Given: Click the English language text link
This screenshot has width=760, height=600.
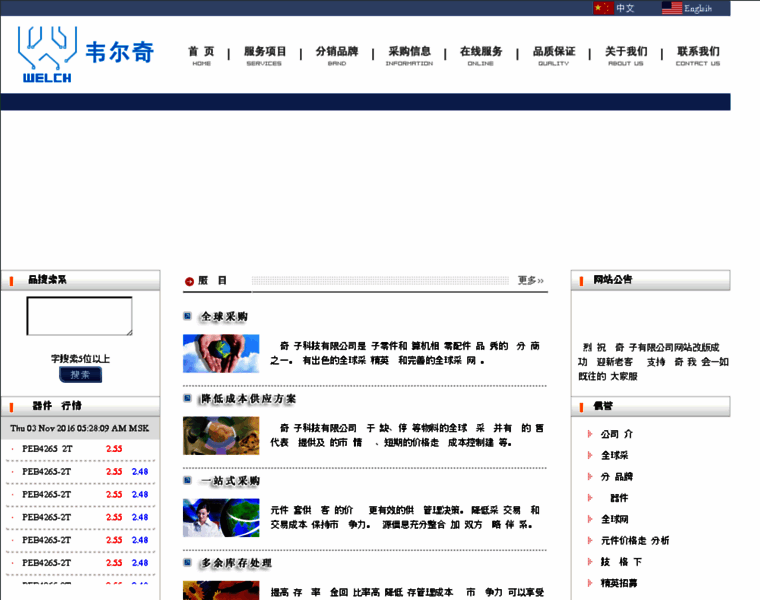Looking at the screenshot, I should [697, 8].
